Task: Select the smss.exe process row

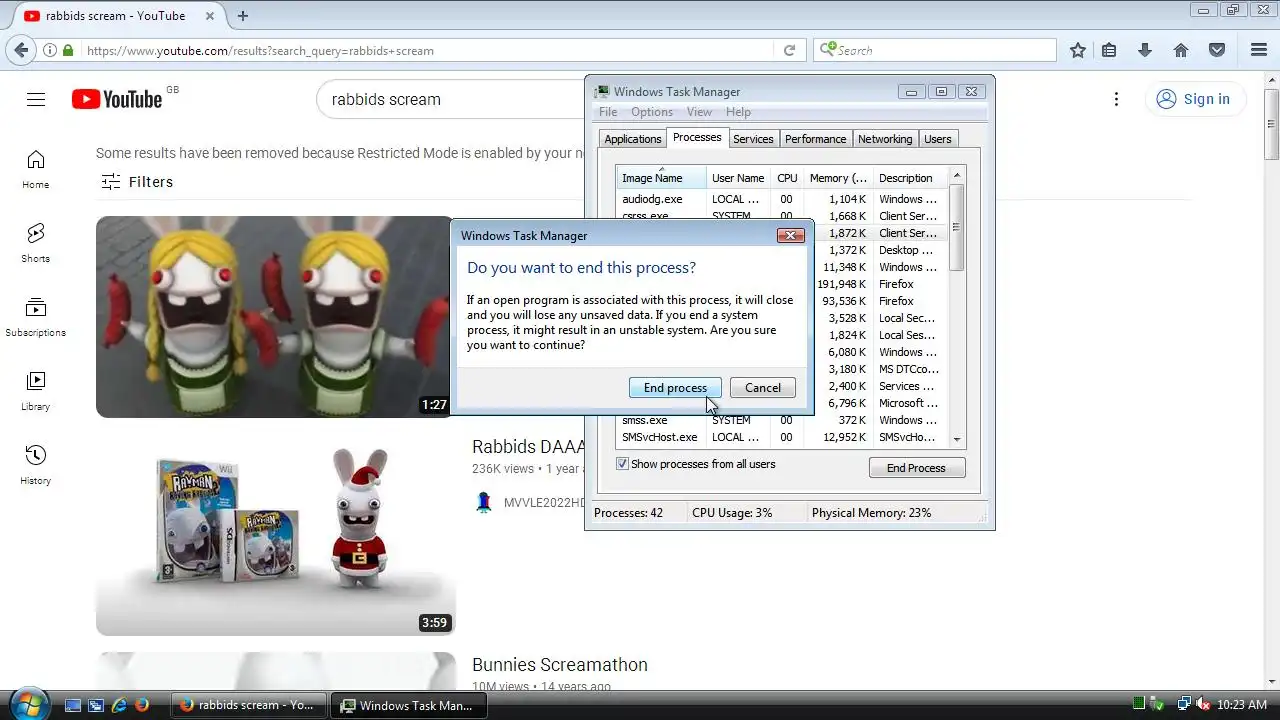Action: click(x=782, y=420)
